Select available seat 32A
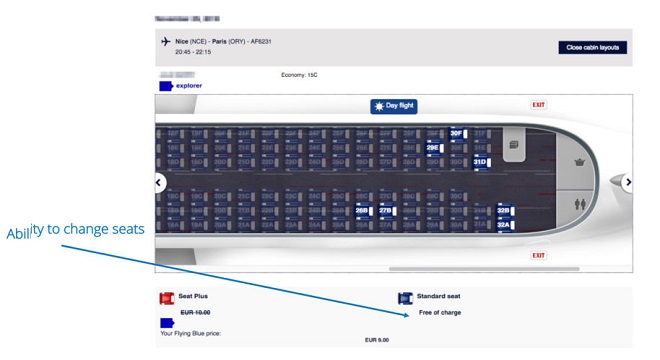The width and height of the screenshot is (660, 360). [506, 225]
